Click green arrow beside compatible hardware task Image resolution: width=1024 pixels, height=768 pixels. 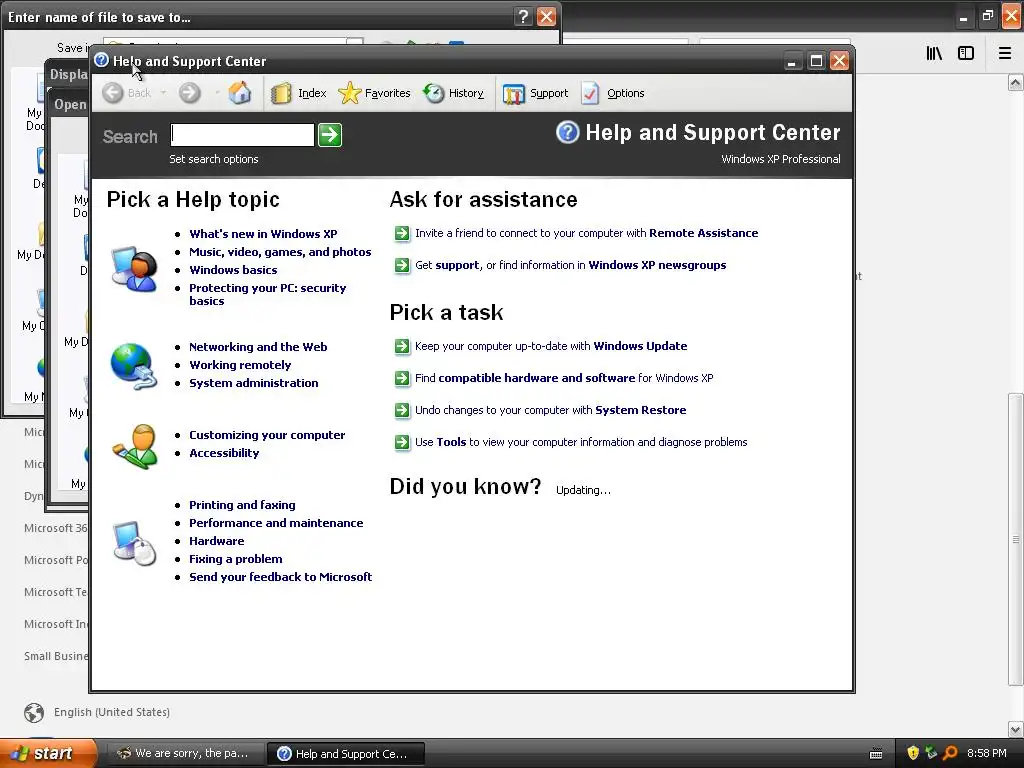coord(402,378)
